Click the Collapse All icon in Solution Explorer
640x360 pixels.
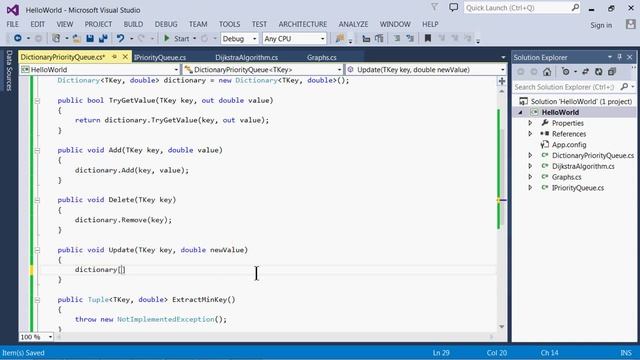(x=611, y=72)
